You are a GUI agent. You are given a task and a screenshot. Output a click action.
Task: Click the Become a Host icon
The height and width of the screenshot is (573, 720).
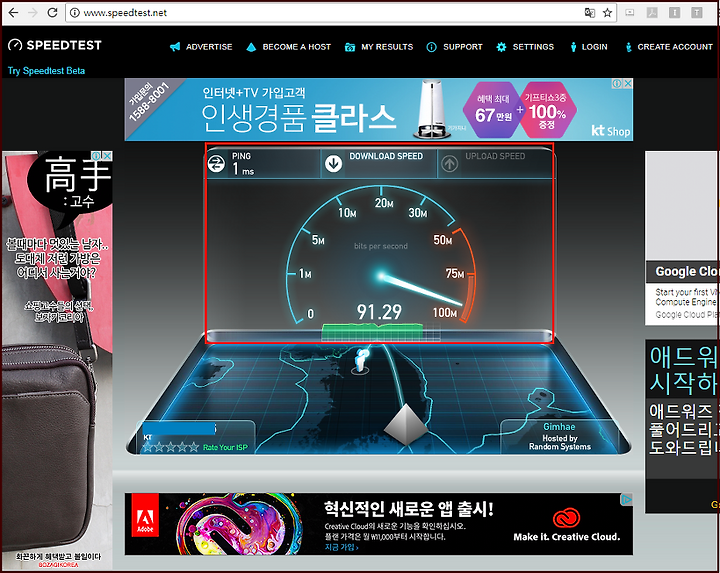(251, 47)
